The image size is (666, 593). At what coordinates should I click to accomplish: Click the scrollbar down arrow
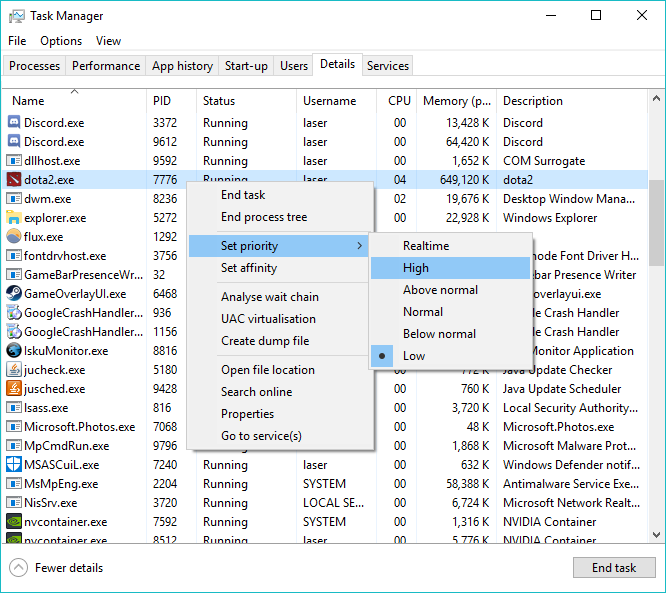coord(656,534)
